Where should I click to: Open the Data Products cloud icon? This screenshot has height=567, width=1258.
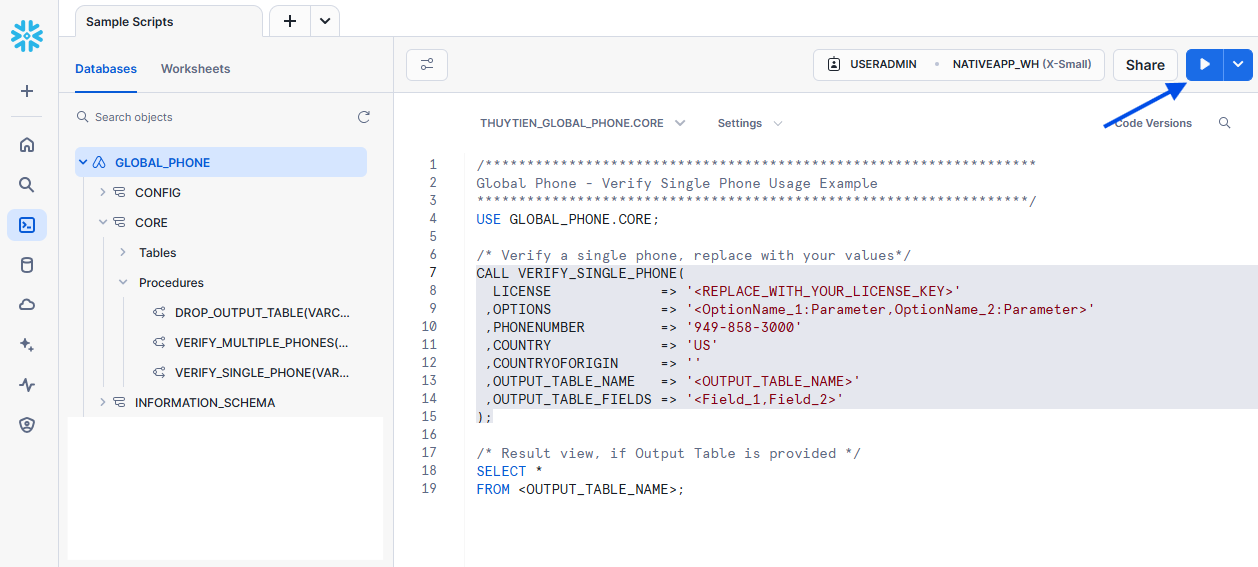point(27,305)
